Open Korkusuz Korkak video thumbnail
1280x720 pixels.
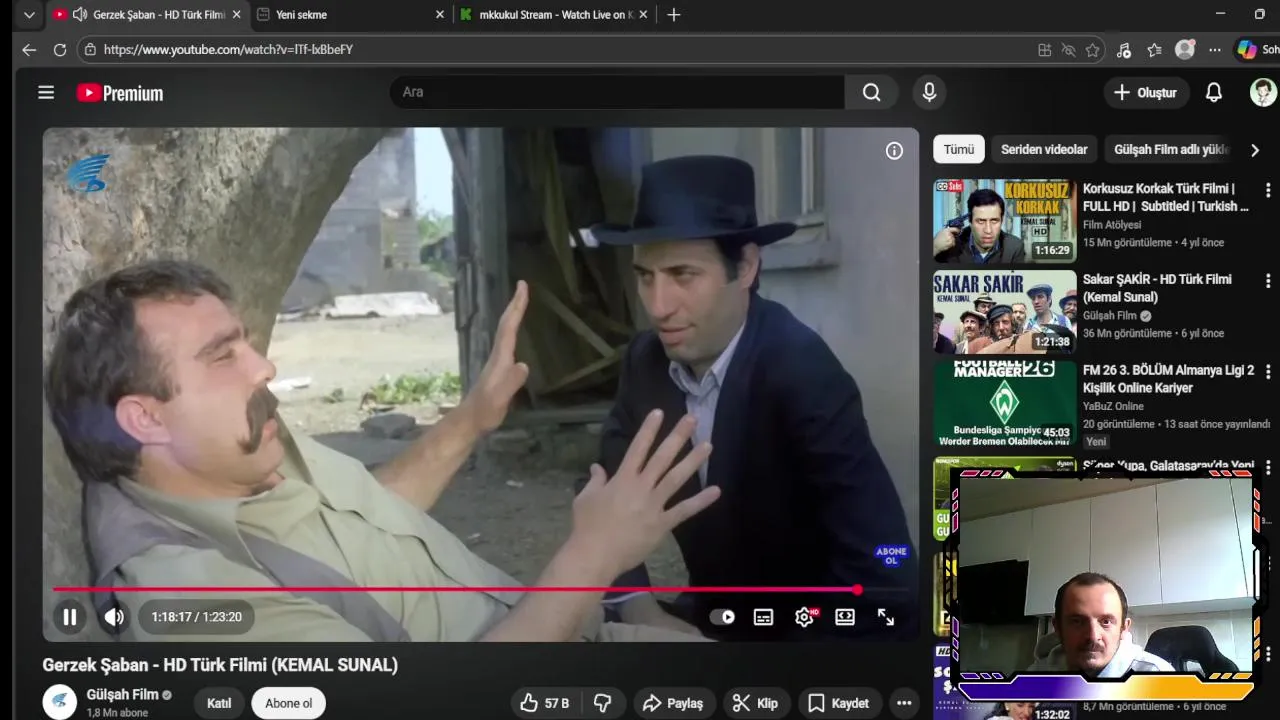(x=1004, y=221)
